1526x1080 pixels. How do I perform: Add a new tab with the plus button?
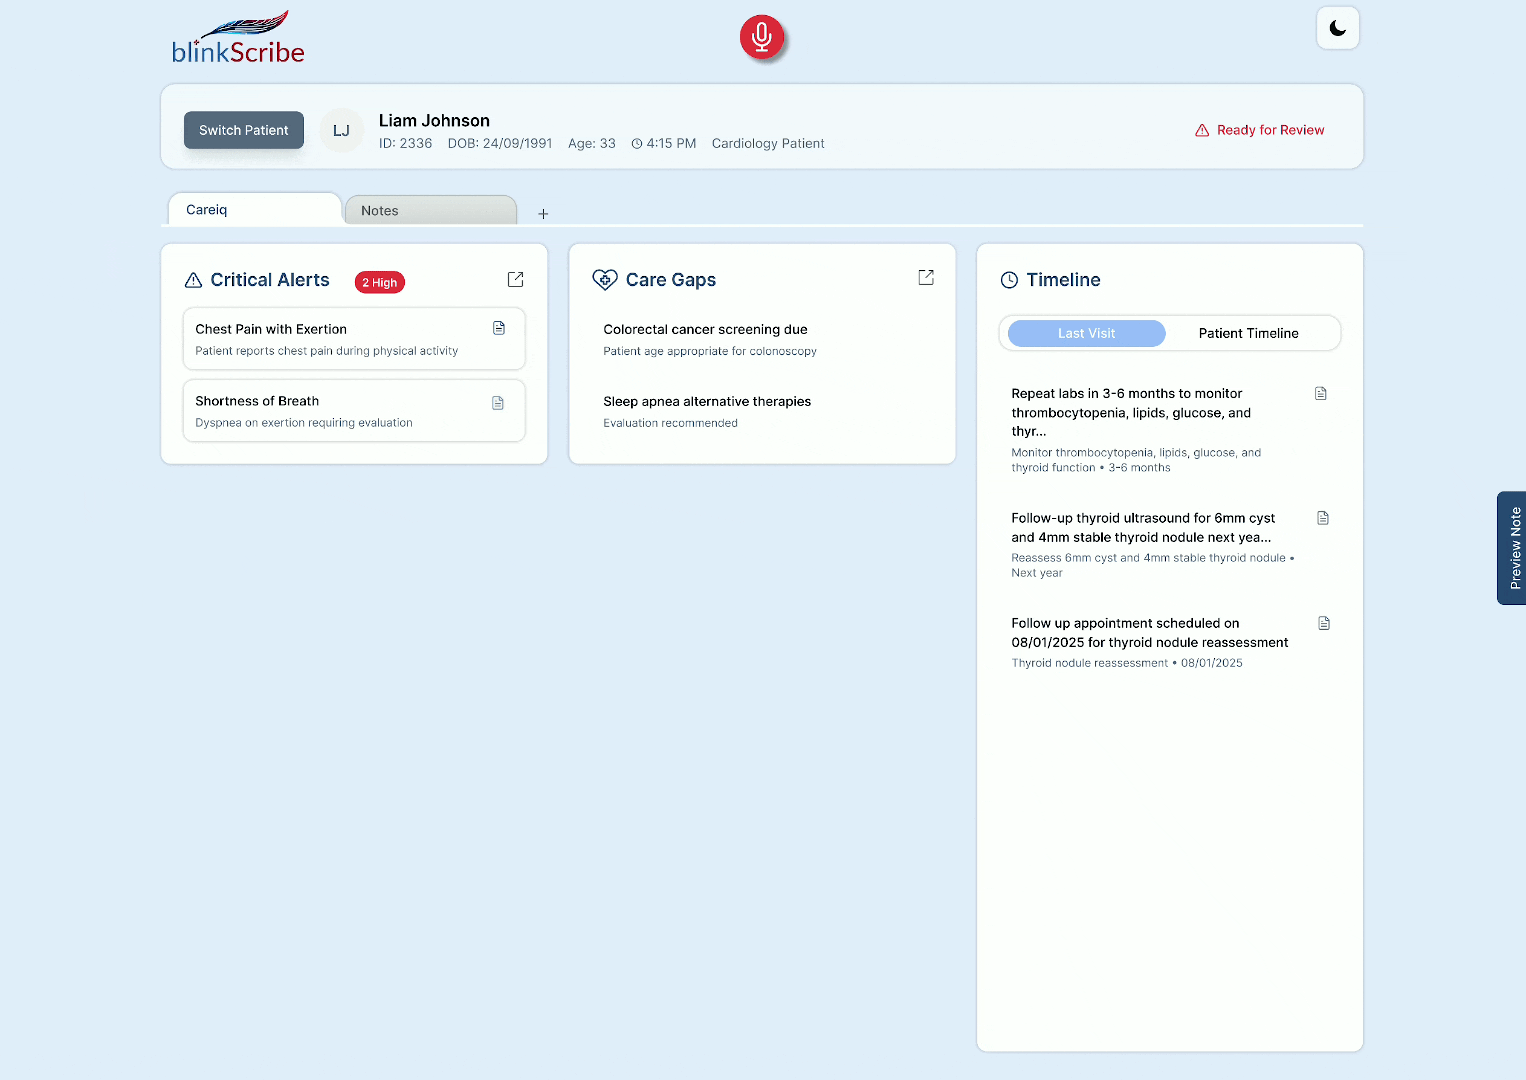pyautogui.click(x=543, y=214)
